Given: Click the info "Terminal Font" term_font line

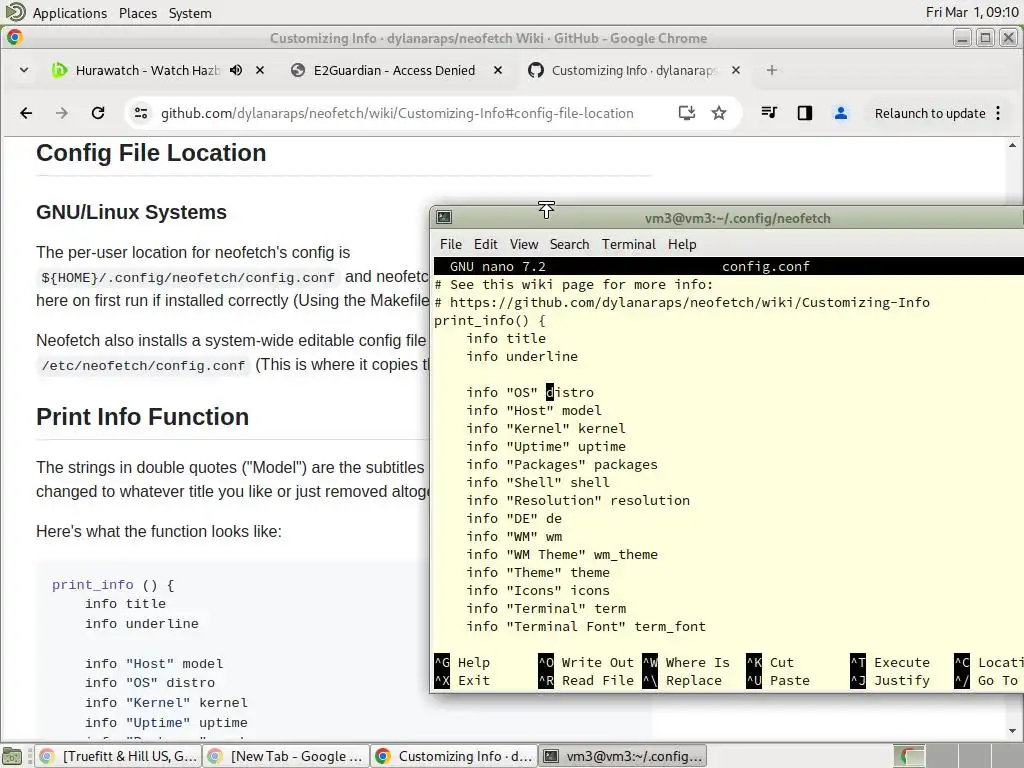Looking at the screenshot, I should [586, 626].
